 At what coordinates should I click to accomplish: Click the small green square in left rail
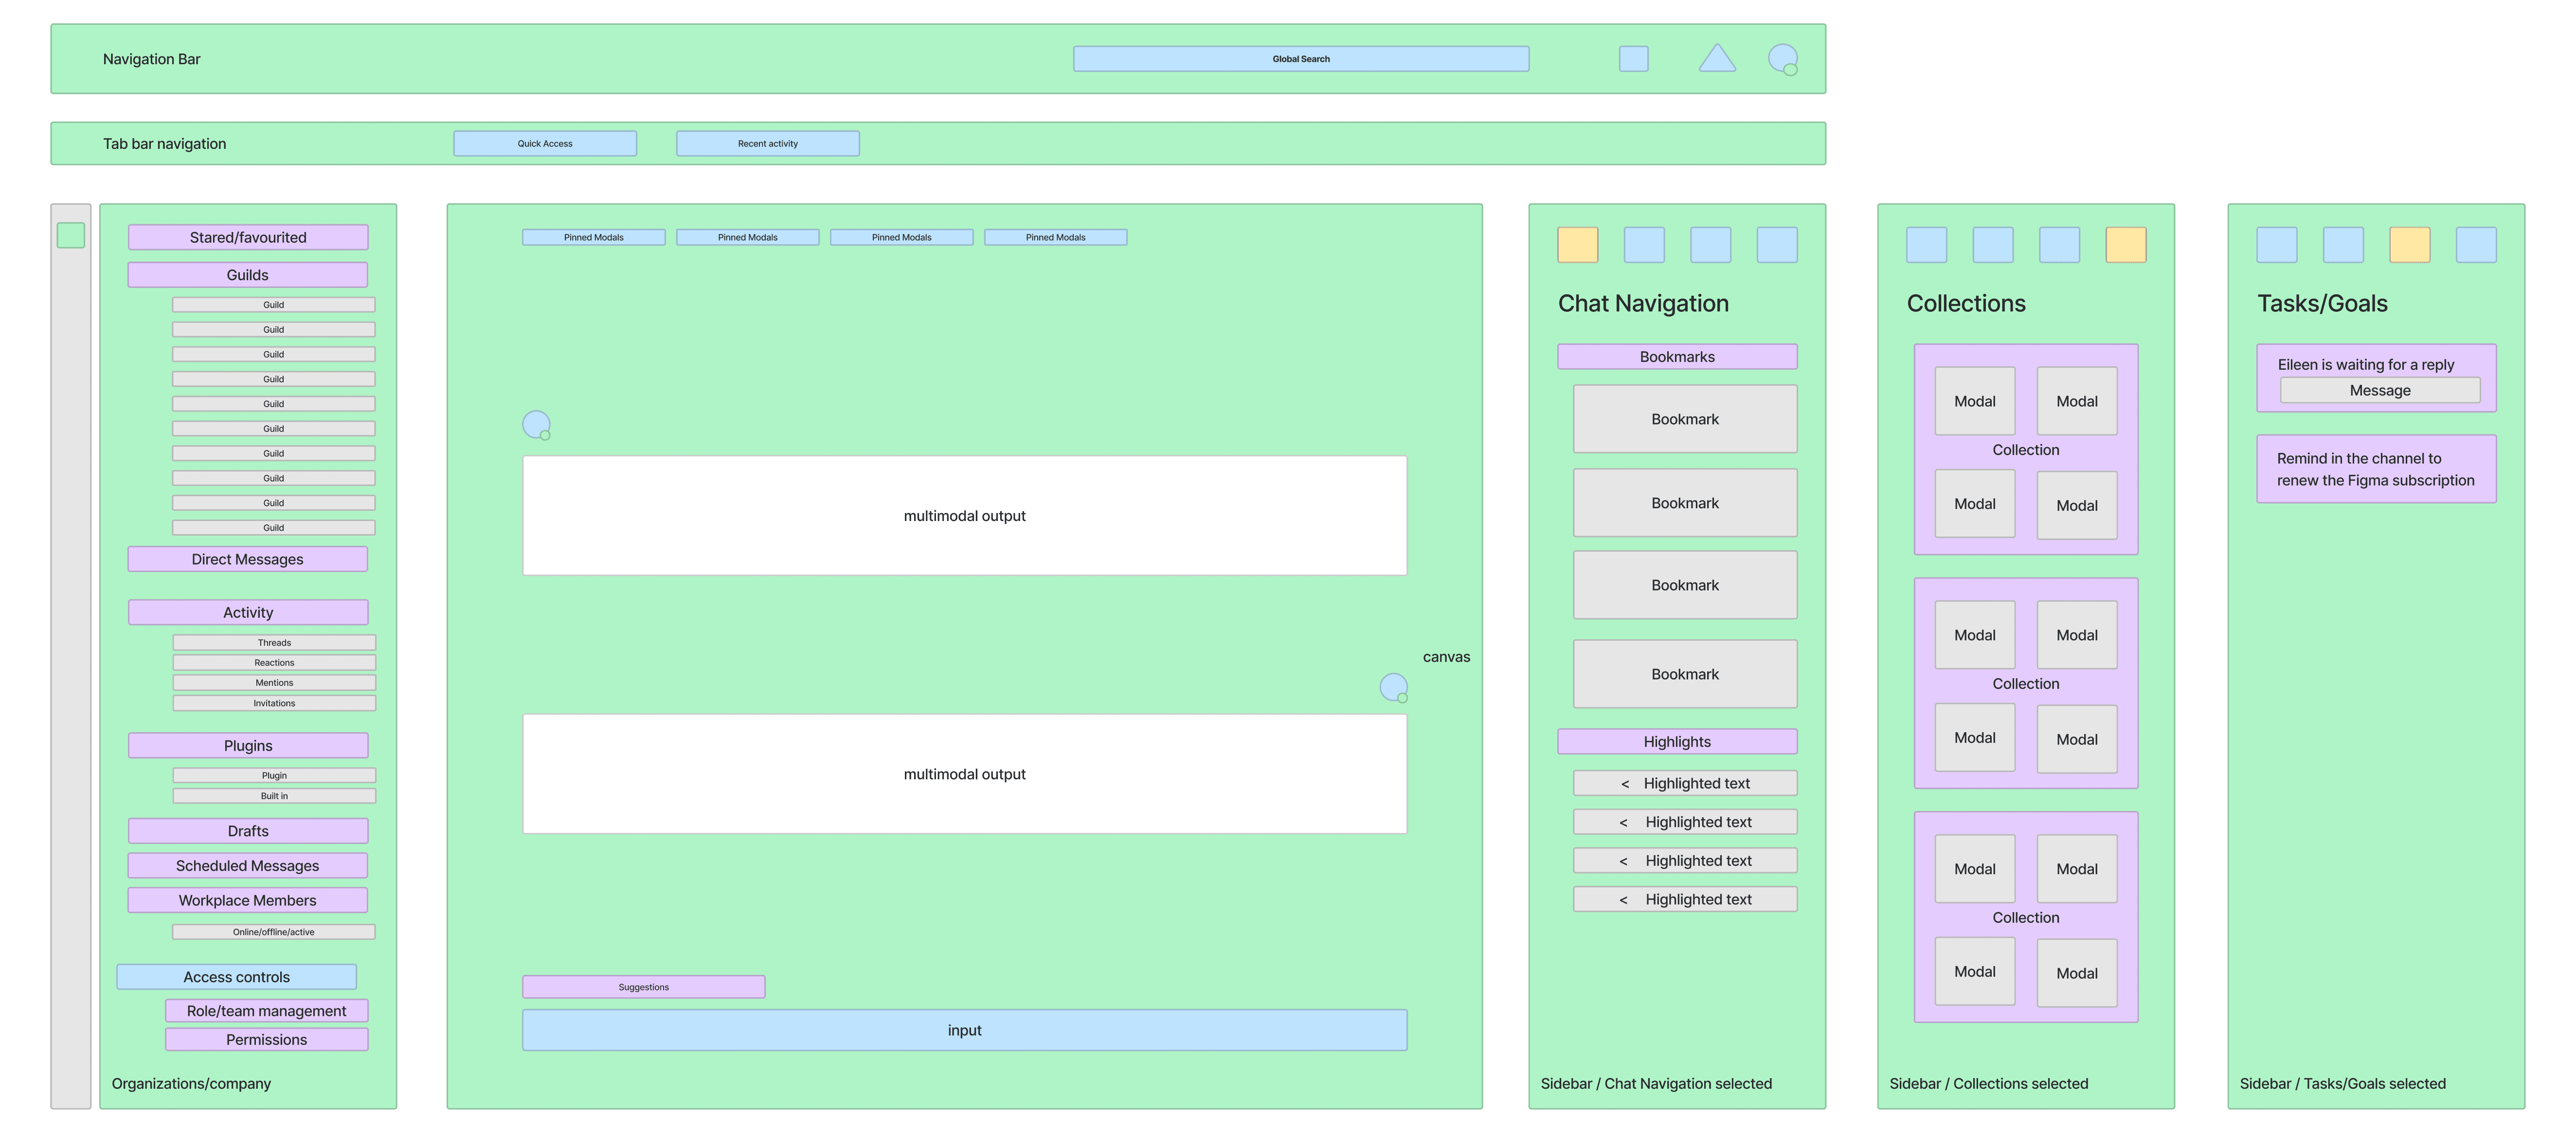(x=71, y=236)
